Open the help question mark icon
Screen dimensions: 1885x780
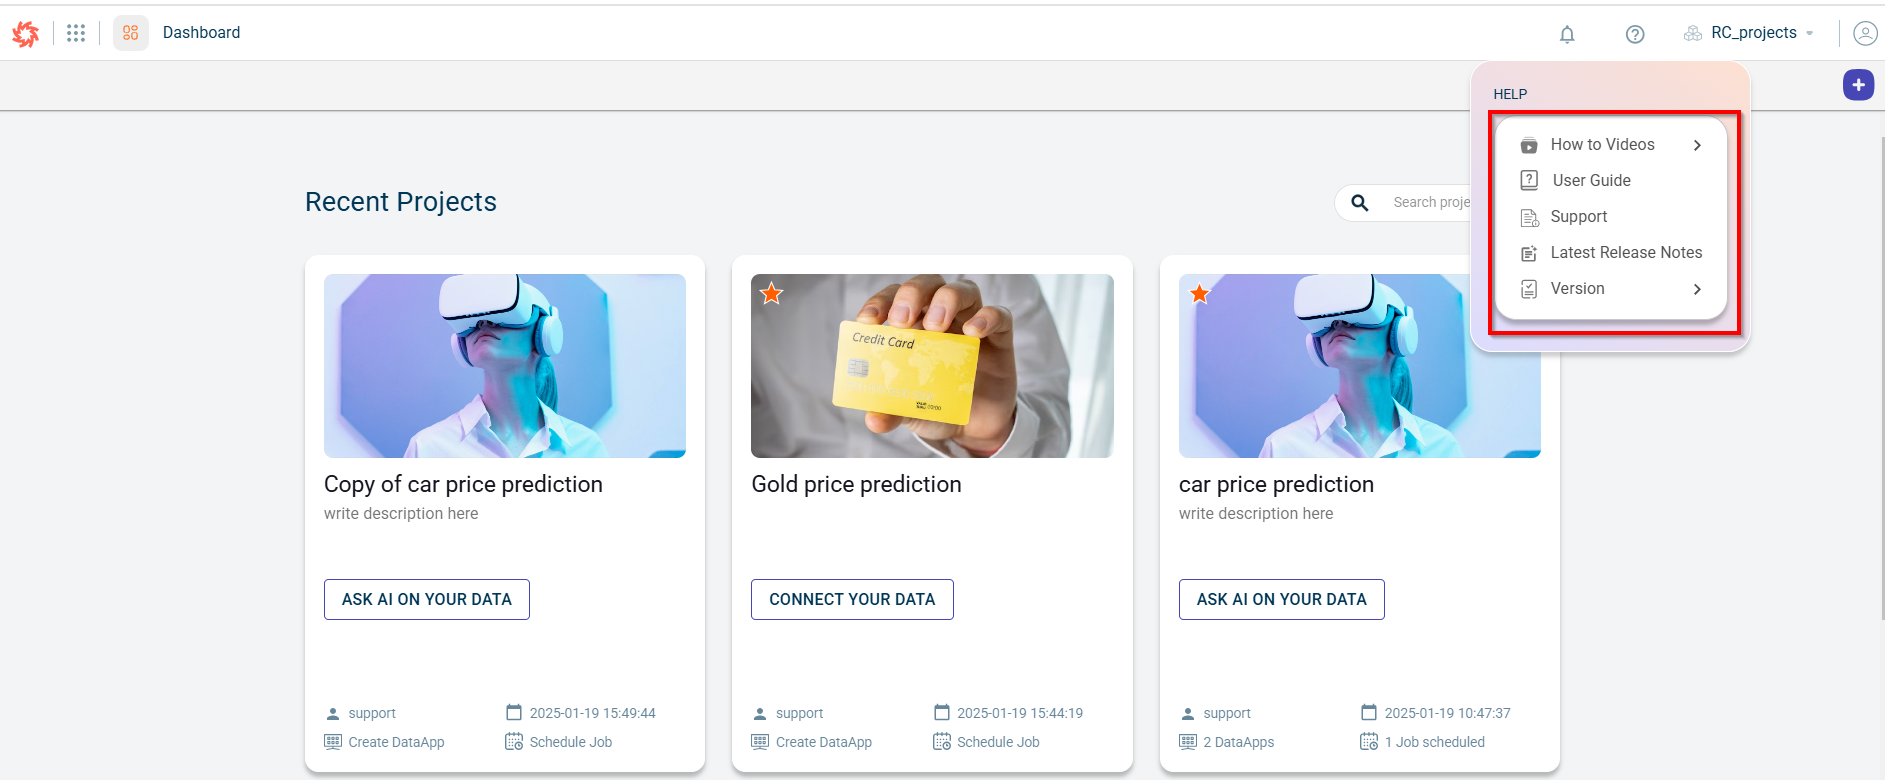1635,34
